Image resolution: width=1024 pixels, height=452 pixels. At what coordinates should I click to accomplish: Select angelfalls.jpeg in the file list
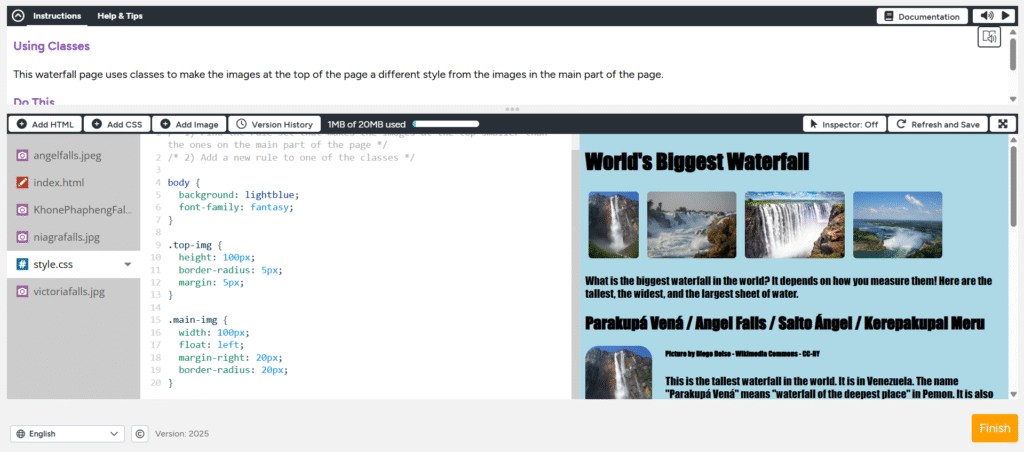point(67,156)
